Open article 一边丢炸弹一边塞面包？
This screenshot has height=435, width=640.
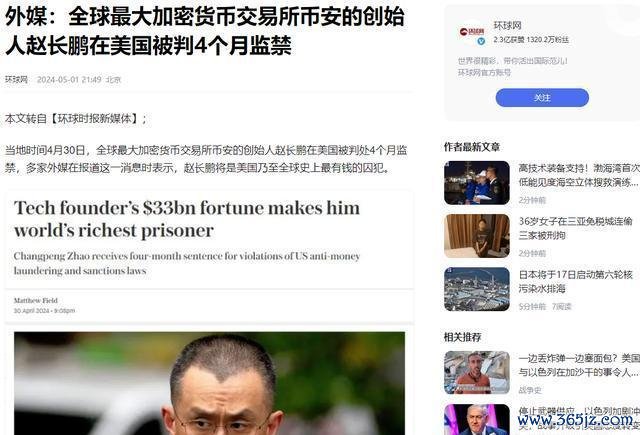point(579,365)
